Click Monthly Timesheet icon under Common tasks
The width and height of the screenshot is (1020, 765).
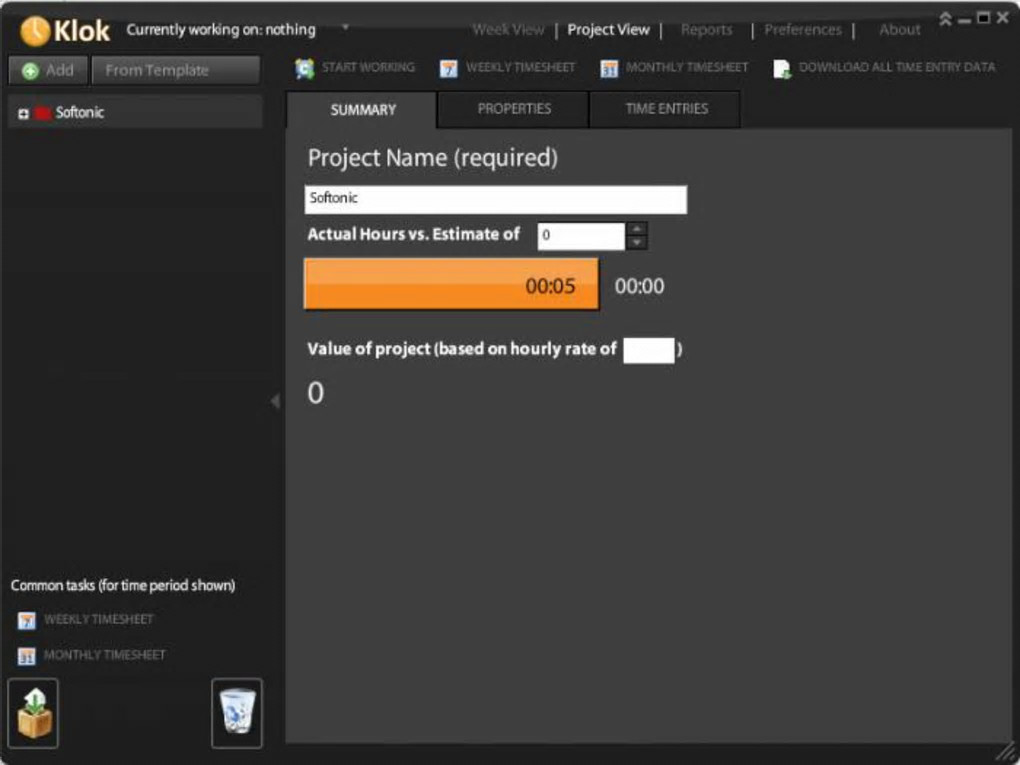click(27, 656)
